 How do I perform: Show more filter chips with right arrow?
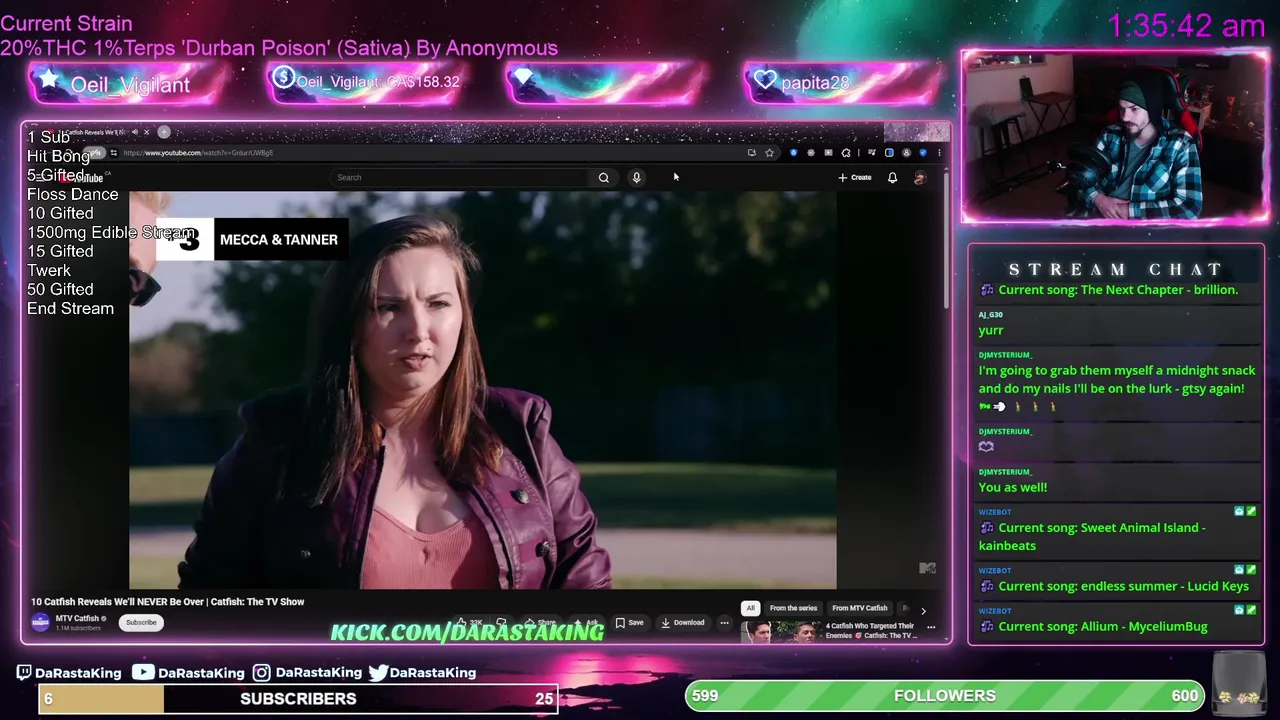point(923,610)
